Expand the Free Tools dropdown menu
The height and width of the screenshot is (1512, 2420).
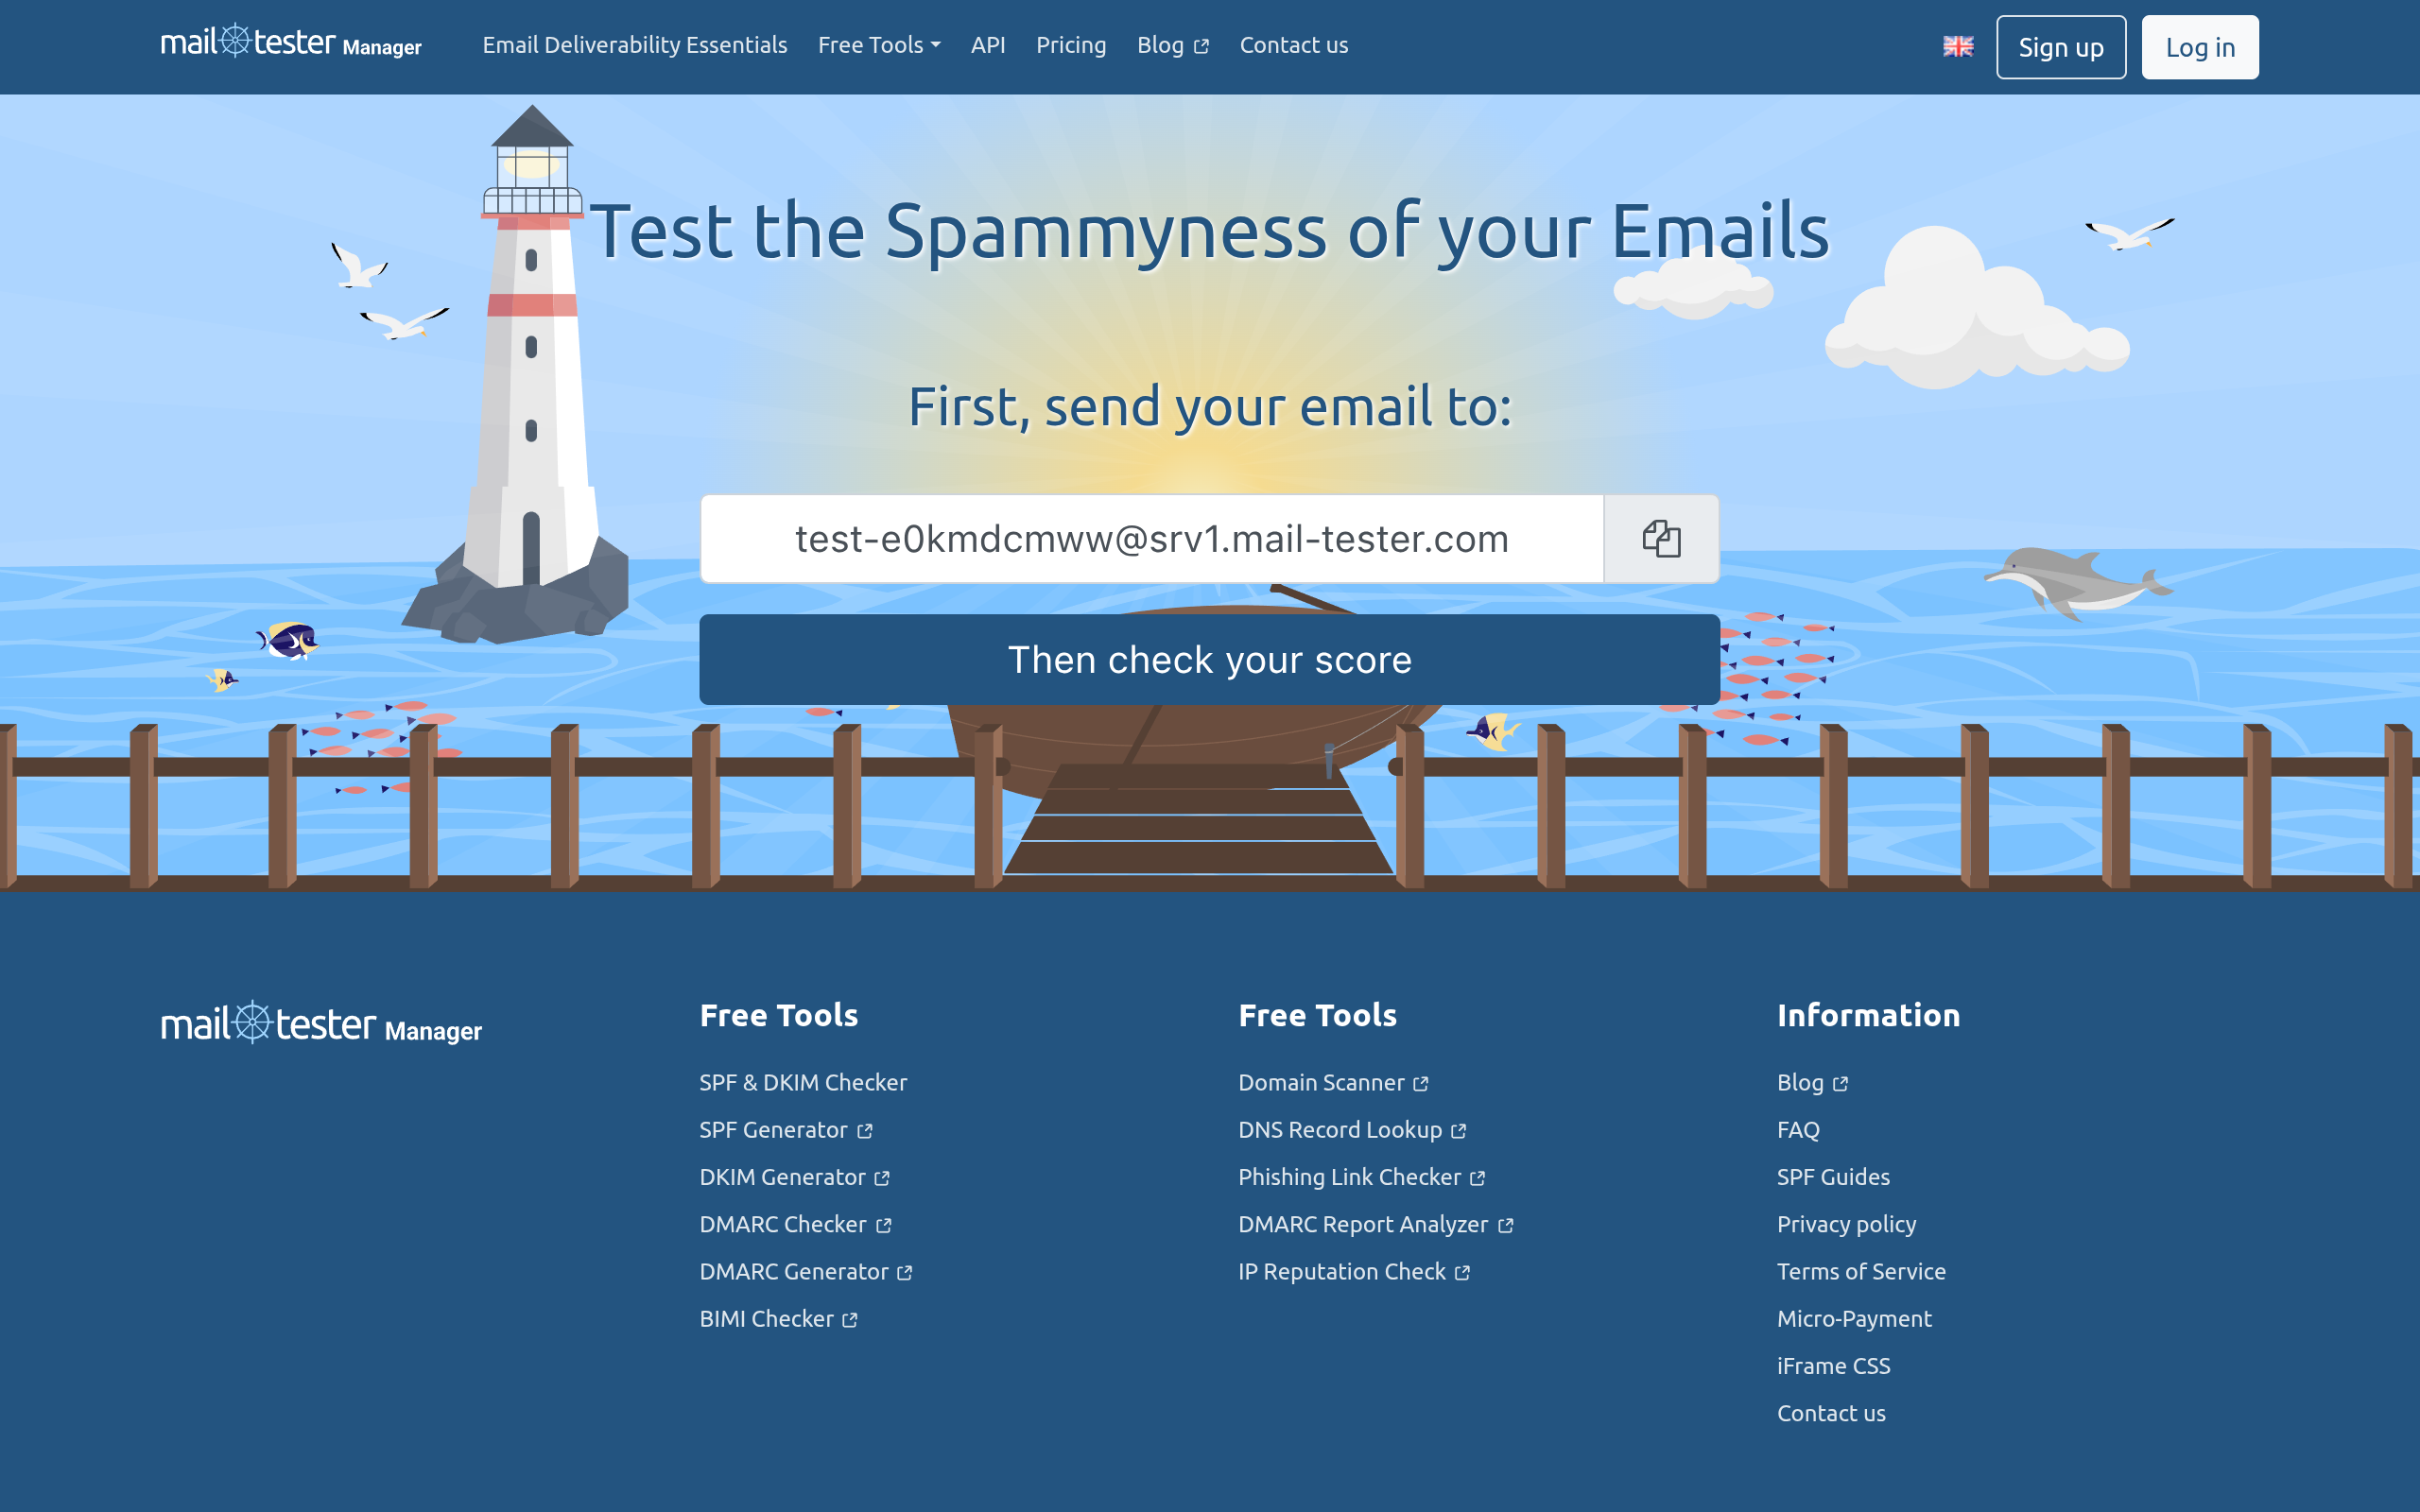point(878,45)
